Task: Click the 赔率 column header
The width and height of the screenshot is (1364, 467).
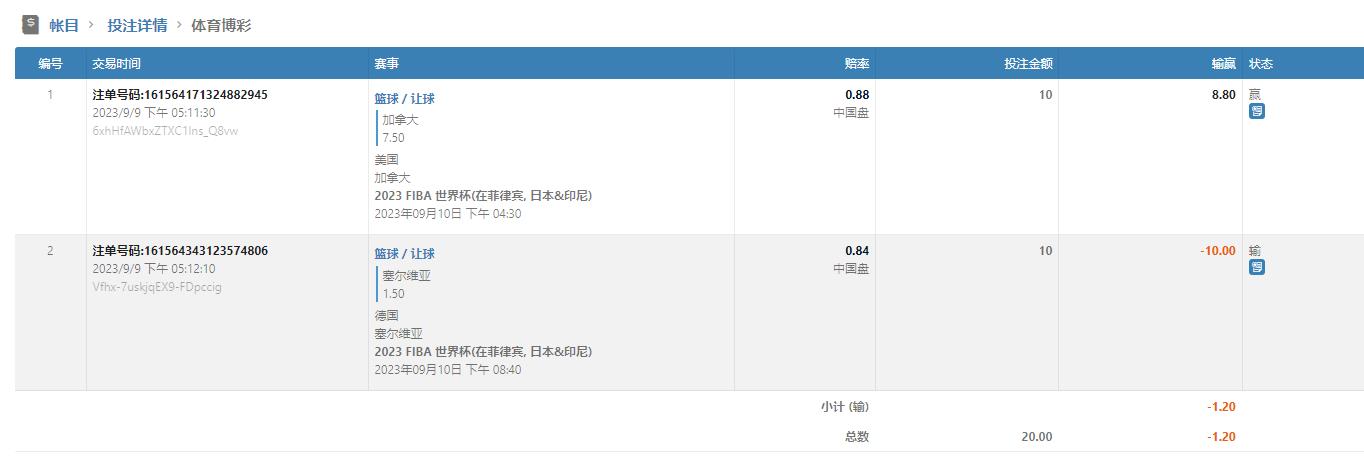Action: (x=857, y=63)
